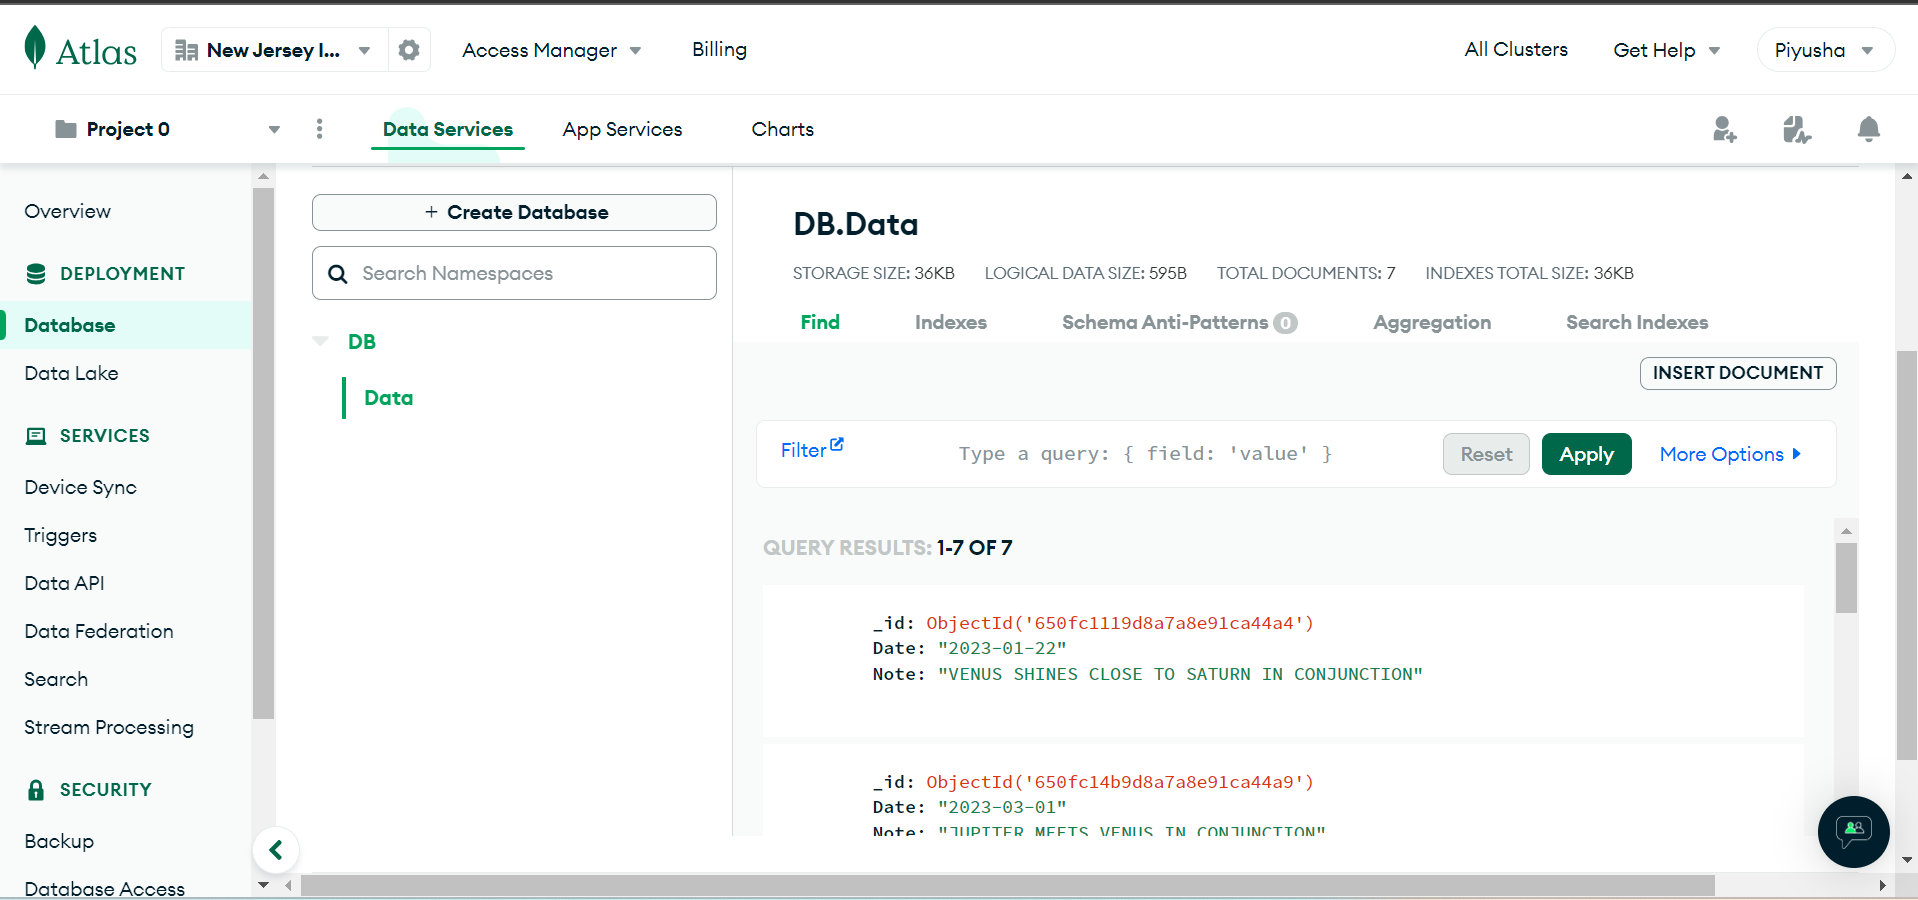The width and height of the screenshot is (1918, 900).
Task: Click the bottom horizontal scrollbar
Action: coord(1008,885)
